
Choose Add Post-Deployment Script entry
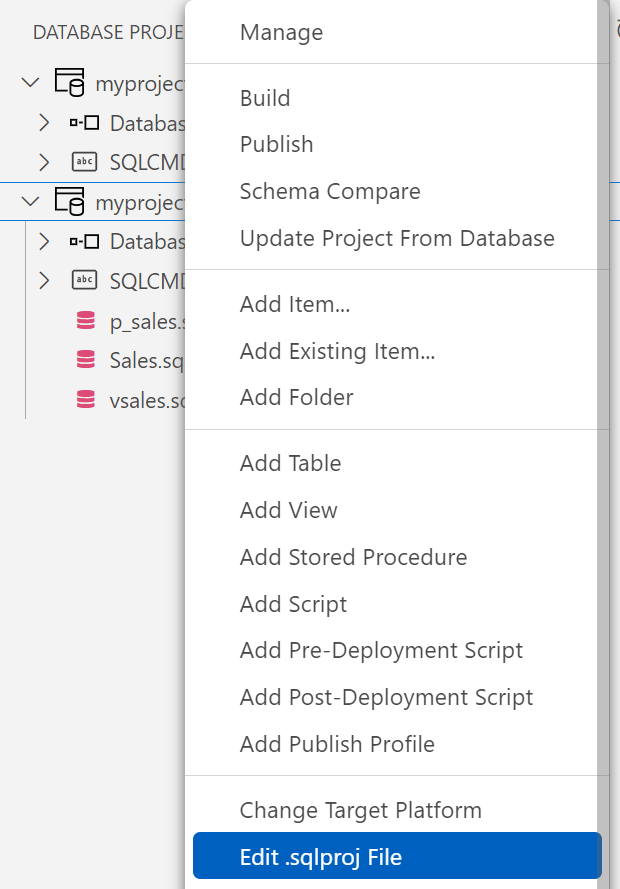[x=386, y=697]
